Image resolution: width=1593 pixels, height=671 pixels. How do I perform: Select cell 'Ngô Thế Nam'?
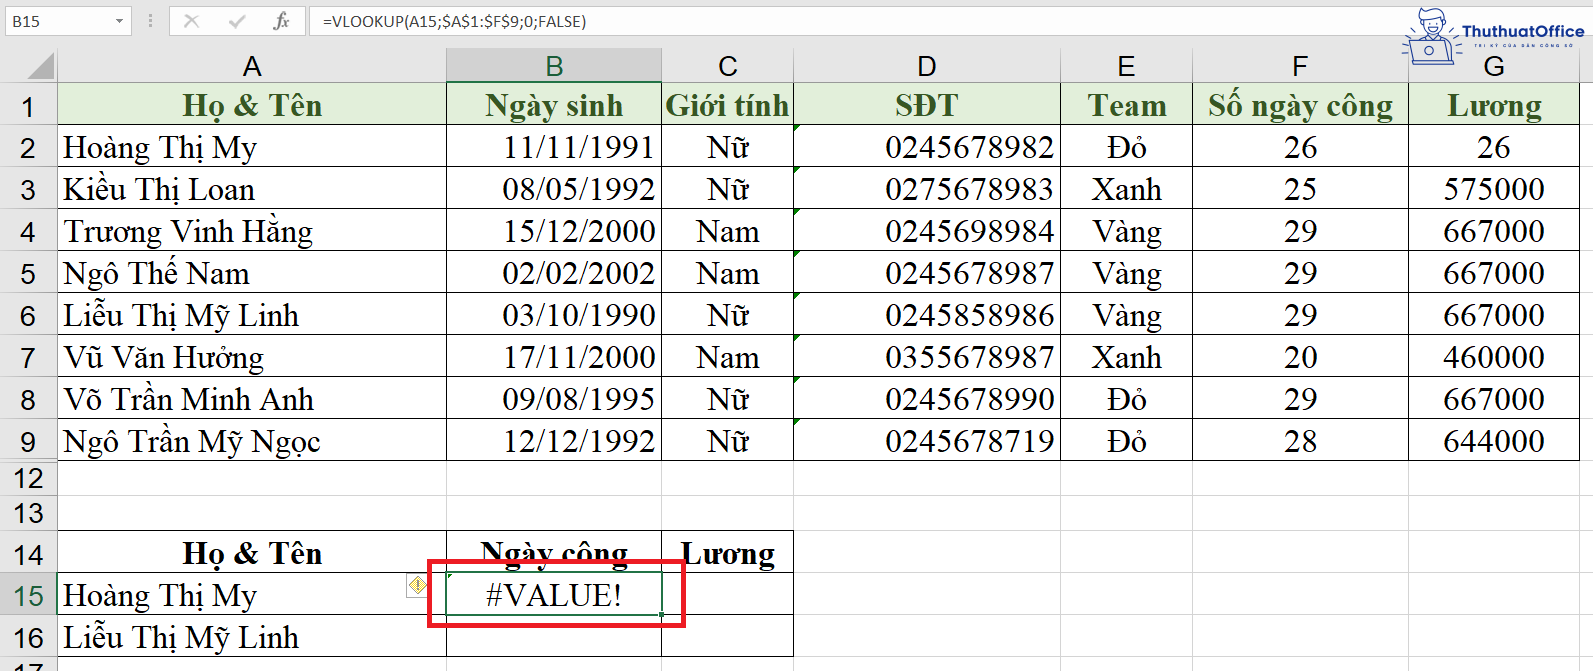point(252,273)
